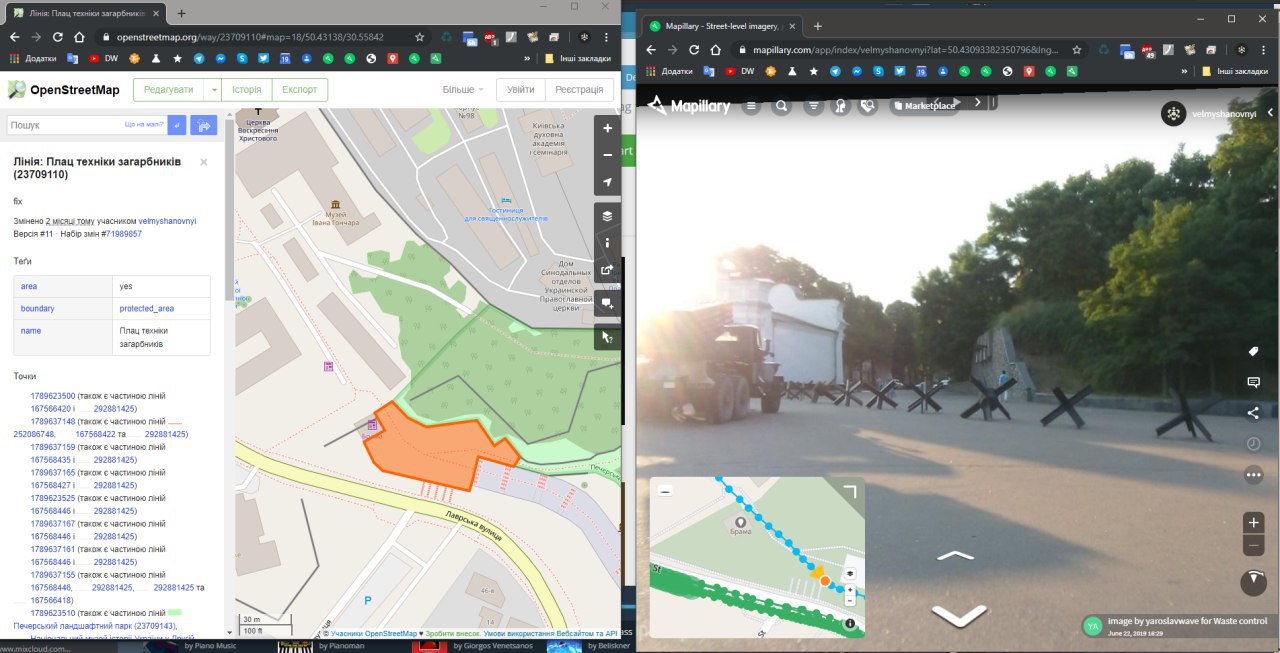This screenshot has height=653, width=1280.
Task: Open the map layers panel in OpenStreetMap
Action: (607, 216)
